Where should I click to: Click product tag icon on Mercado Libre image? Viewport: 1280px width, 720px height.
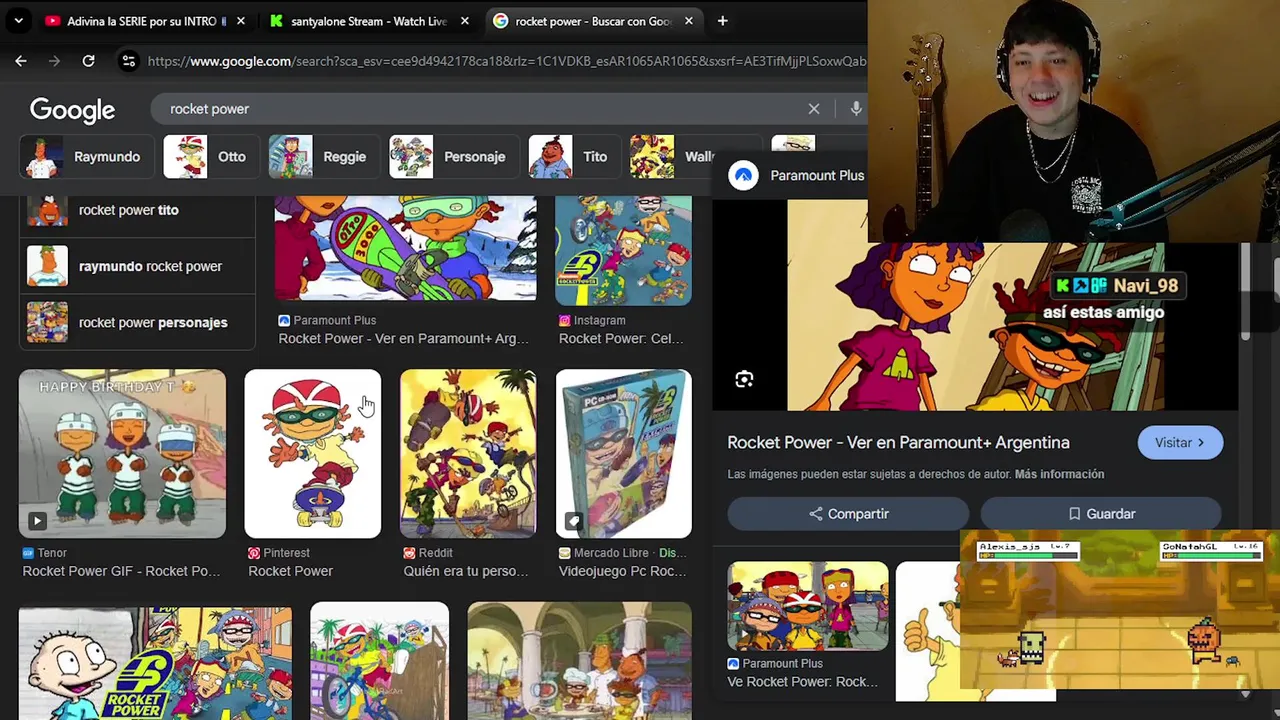tap(574, 521)
